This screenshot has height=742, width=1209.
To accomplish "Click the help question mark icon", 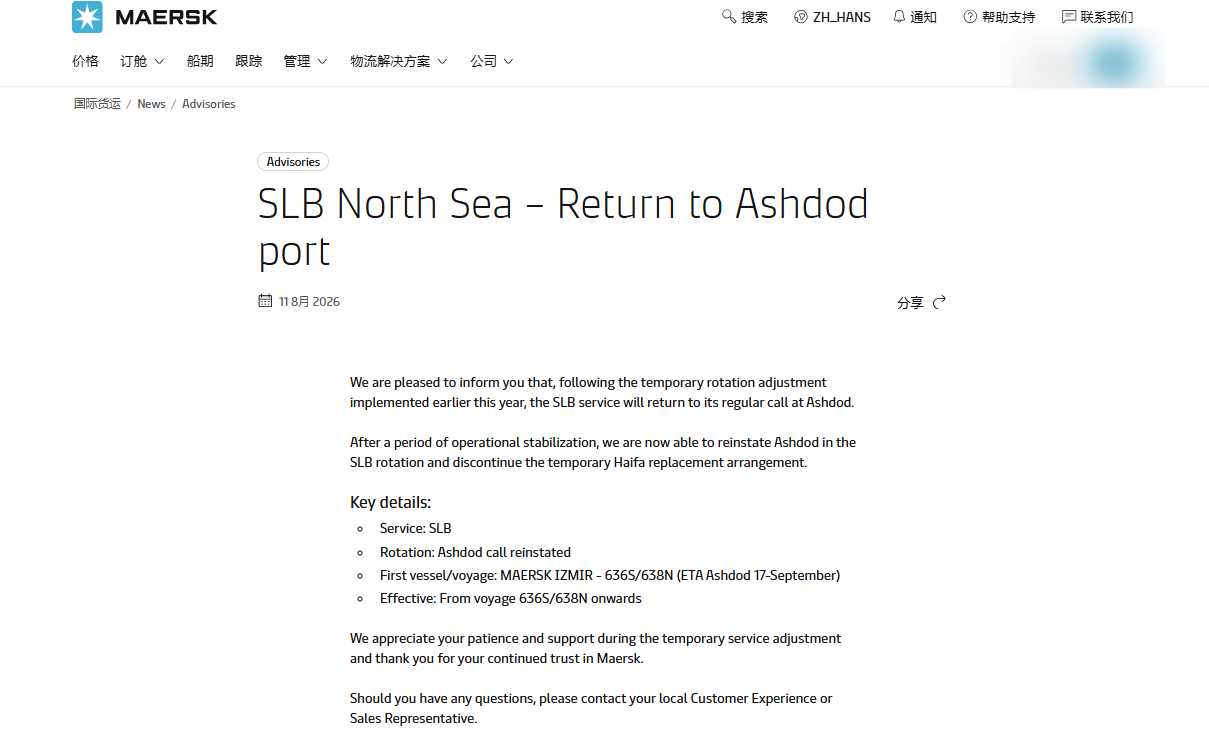I will point(970,17).
